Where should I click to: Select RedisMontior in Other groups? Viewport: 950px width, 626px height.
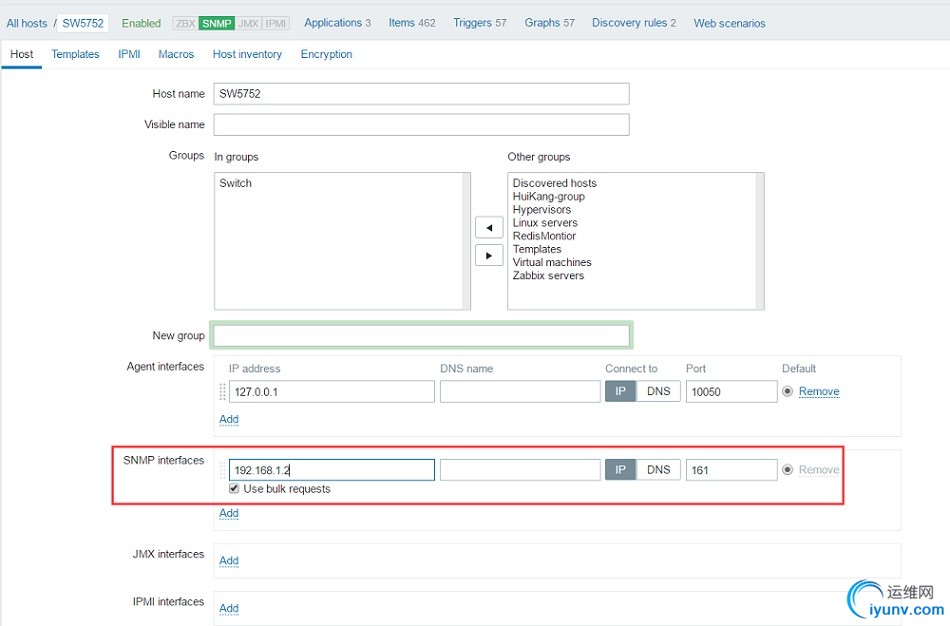click(x=544, y=236)
